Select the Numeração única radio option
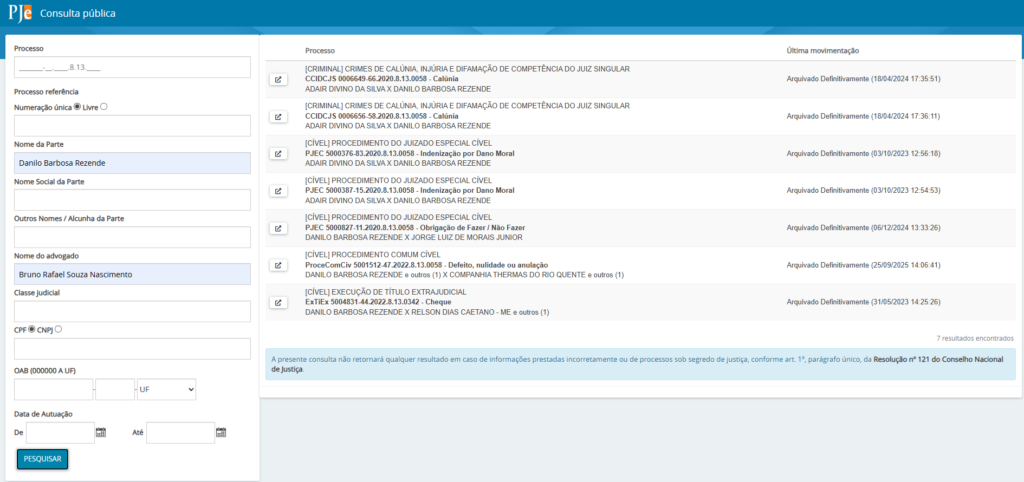This screenshot has width=1024, height=482. pos(77,106)
